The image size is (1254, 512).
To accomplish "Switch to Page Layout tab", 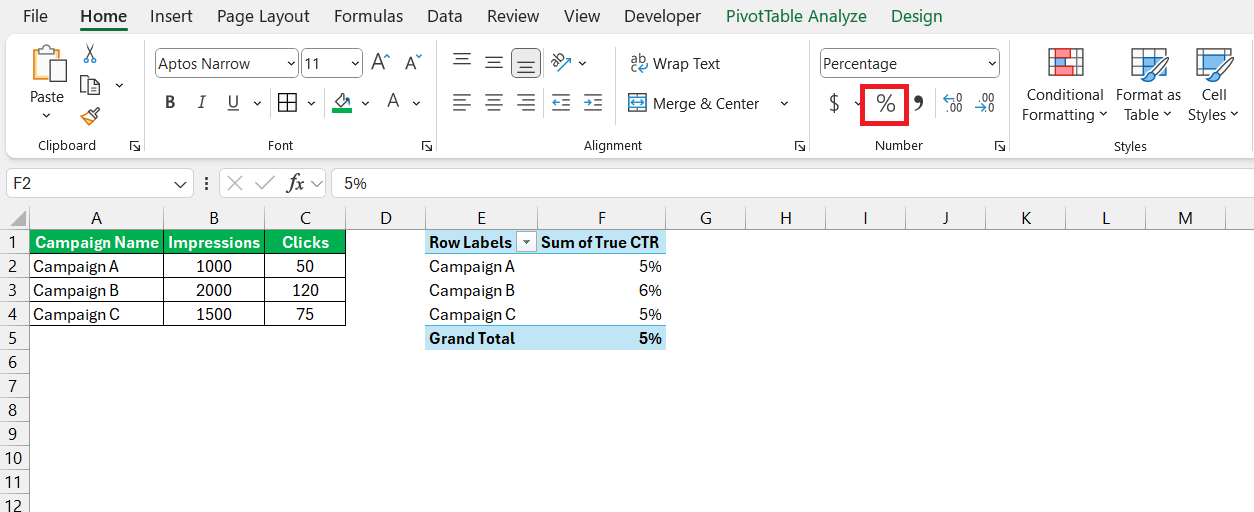I will (x=263, y=16).
